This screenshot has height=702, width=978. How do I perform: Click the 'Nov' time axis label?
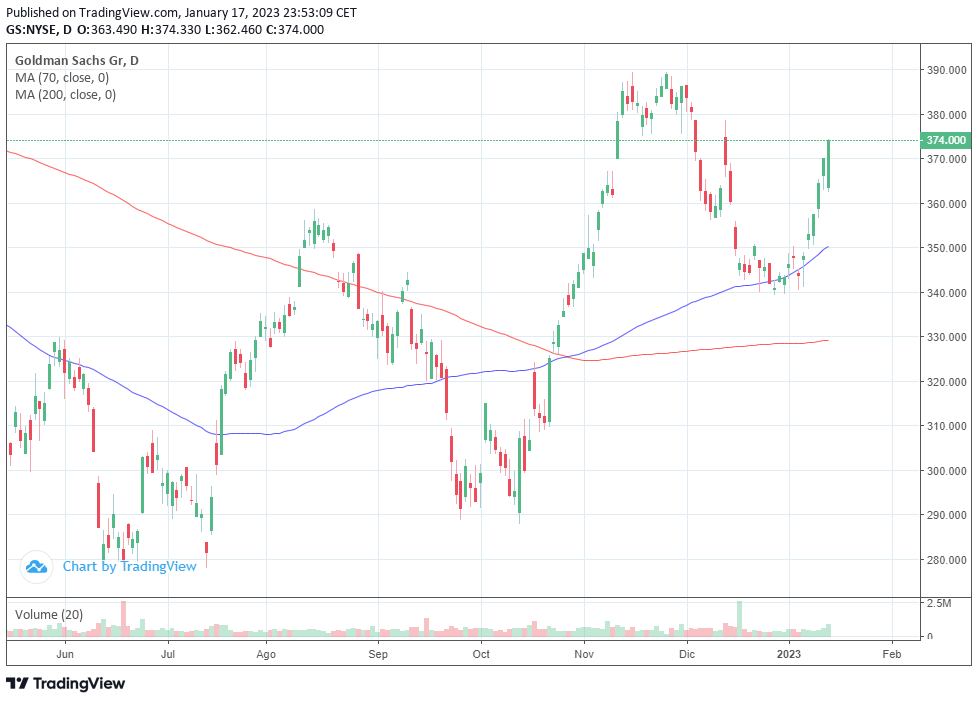coord(584,654)
